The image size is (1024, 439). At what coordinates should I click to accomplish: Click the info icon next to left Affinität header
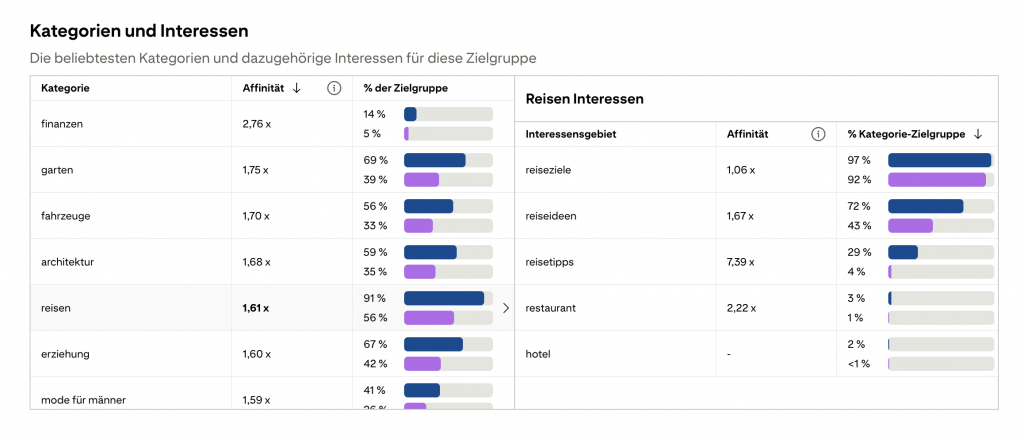tap(334, 88)
